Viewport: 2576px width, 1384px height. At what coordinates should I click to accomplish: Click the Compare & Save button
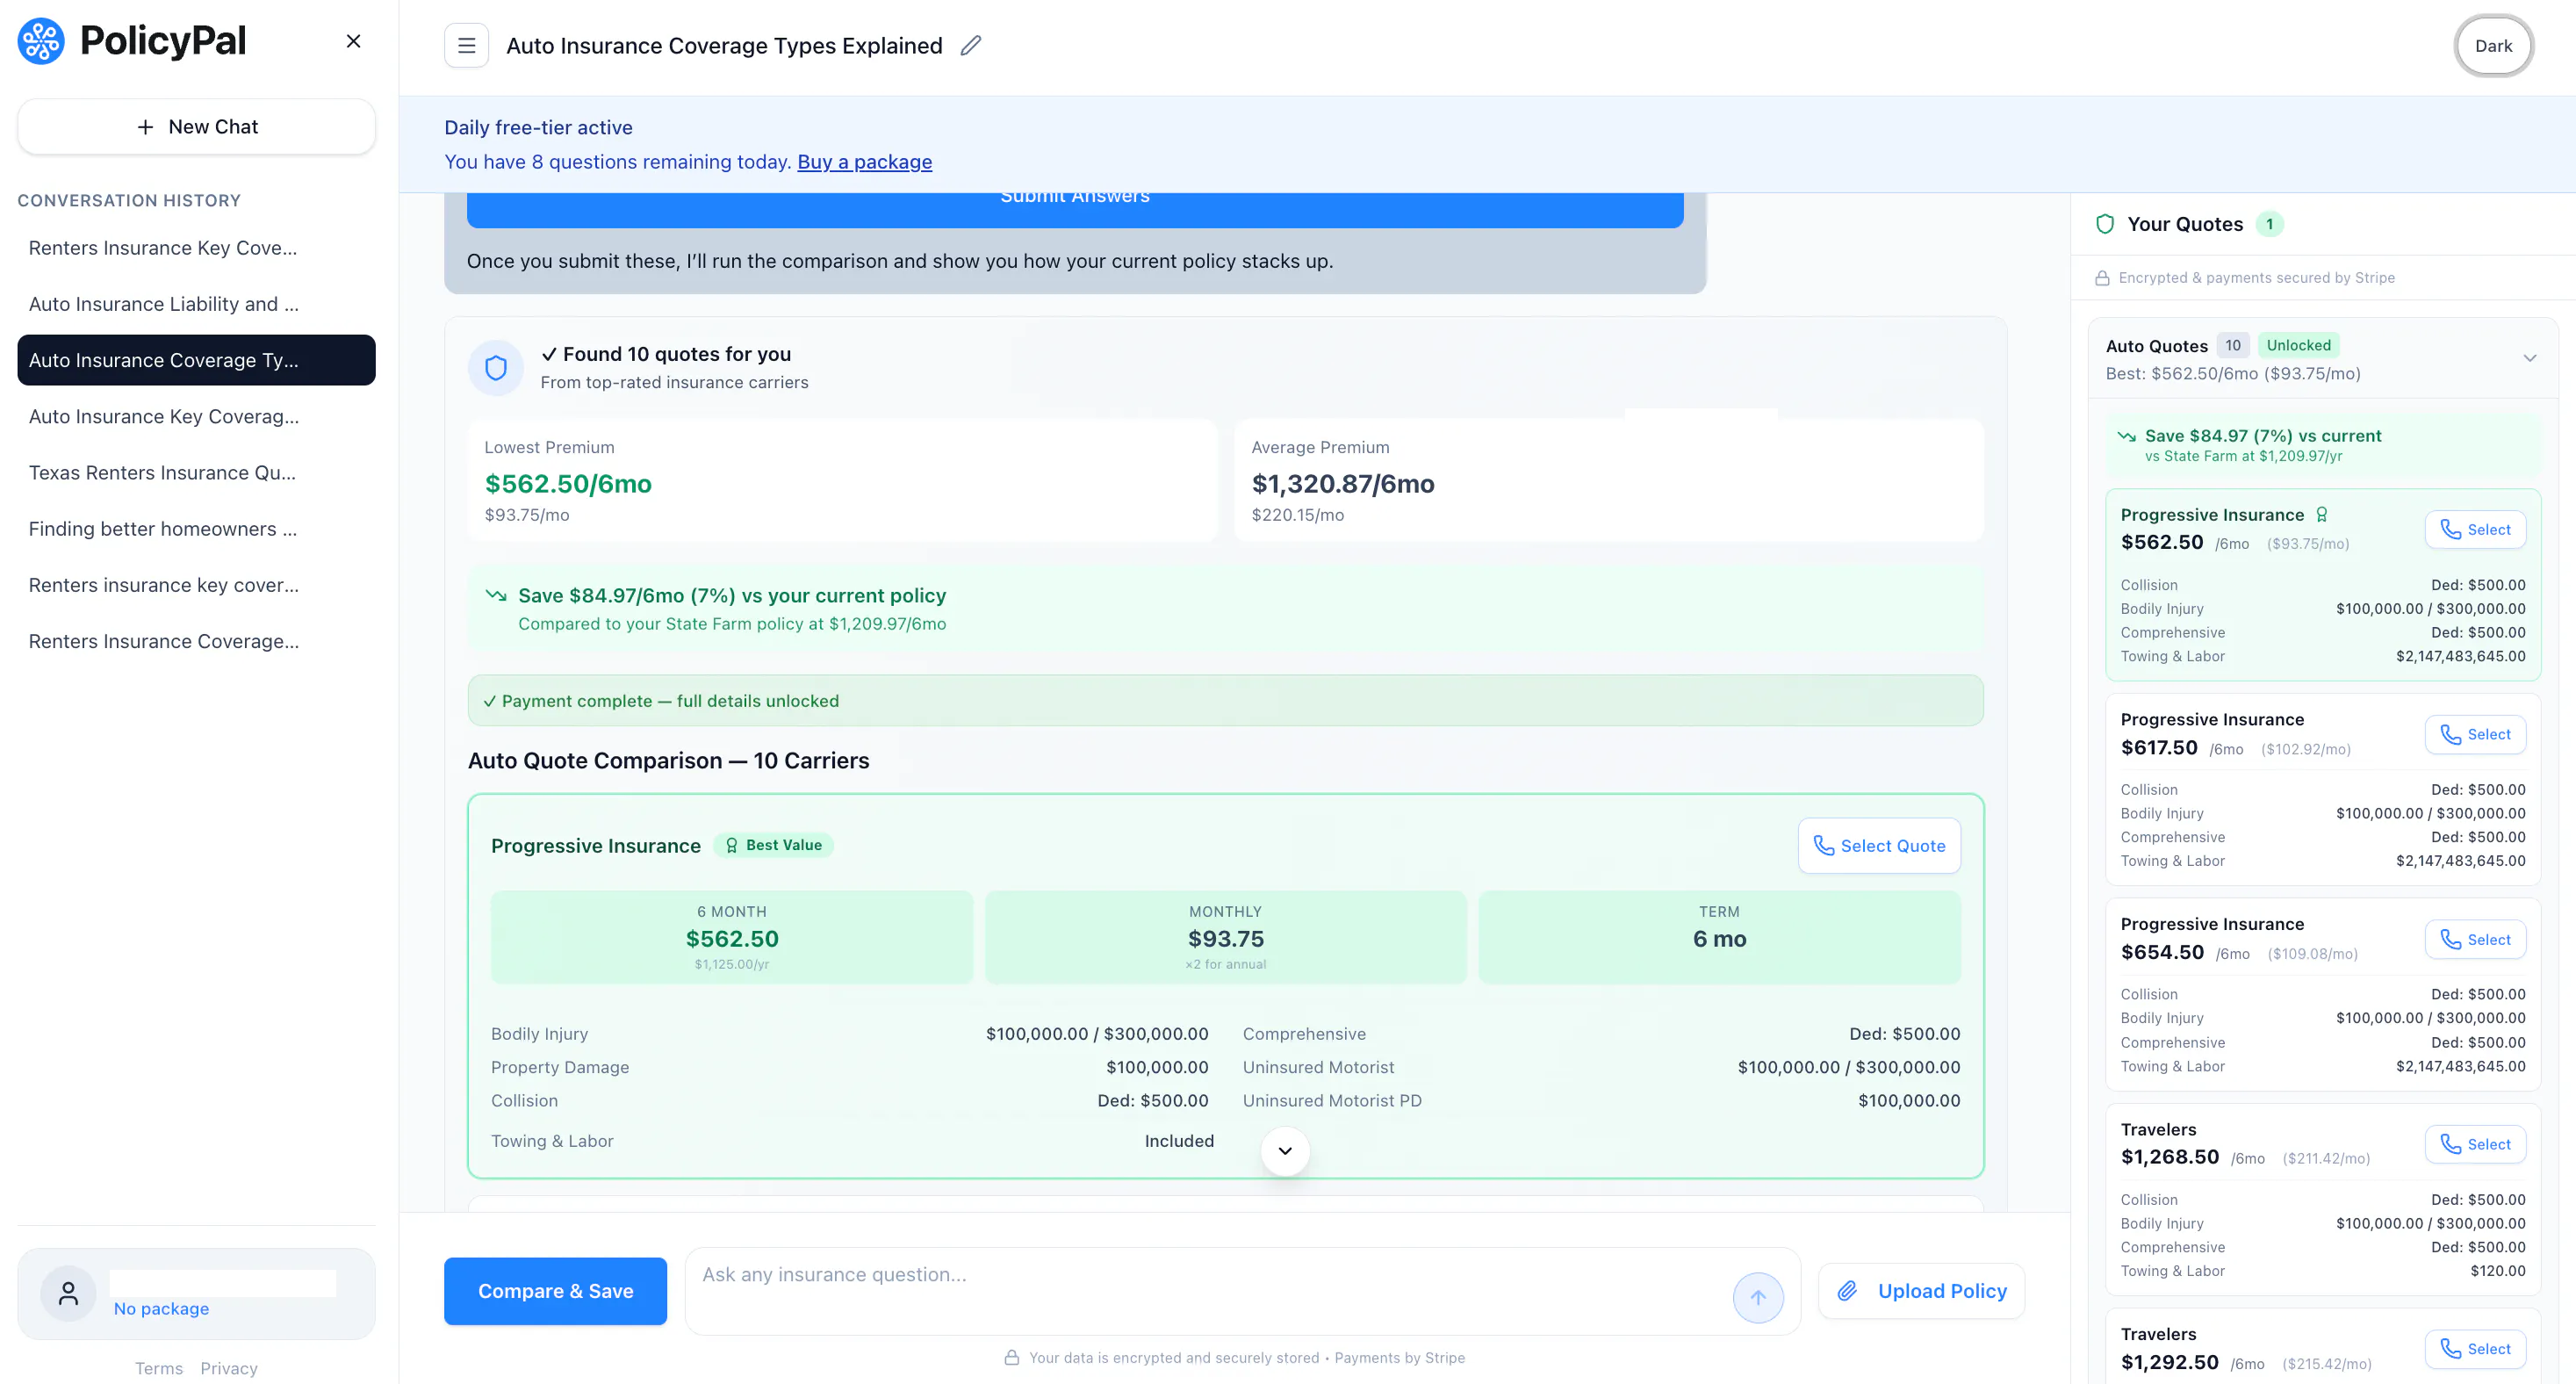point(555,1291)
